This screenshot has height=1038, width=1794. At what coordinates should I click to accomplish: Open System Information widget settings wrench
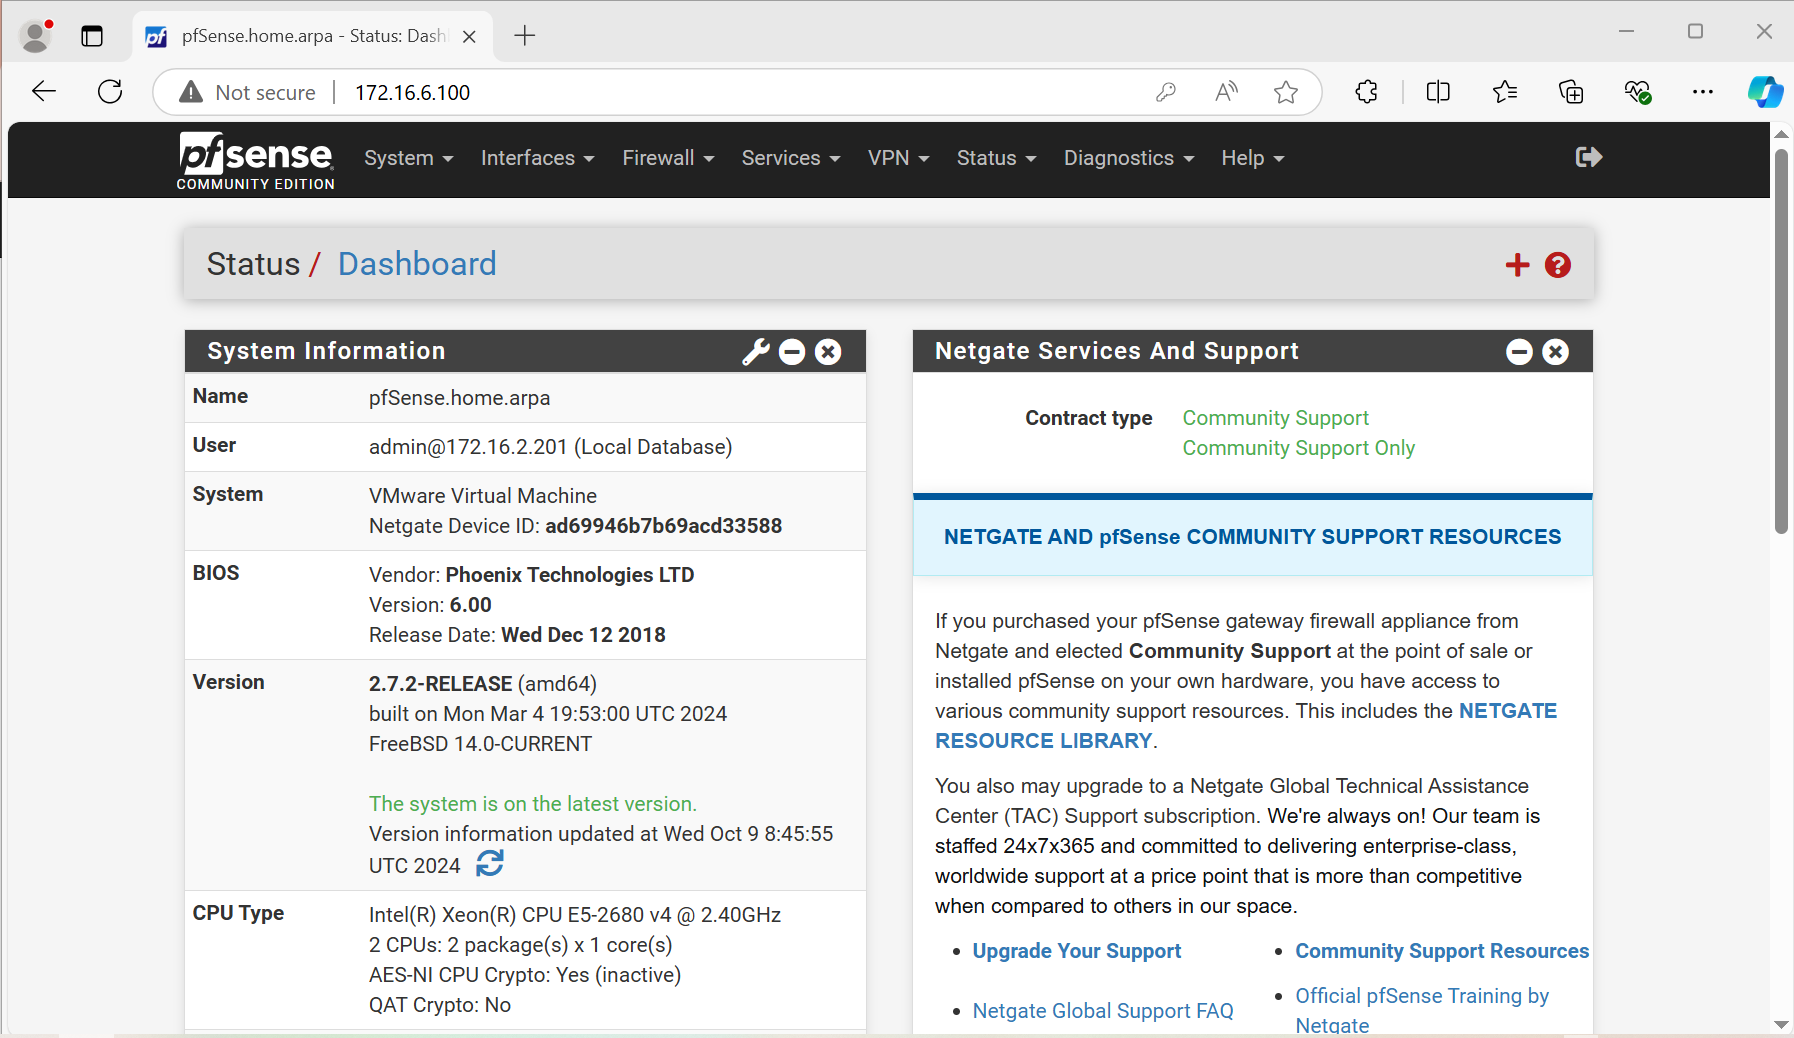756,352
